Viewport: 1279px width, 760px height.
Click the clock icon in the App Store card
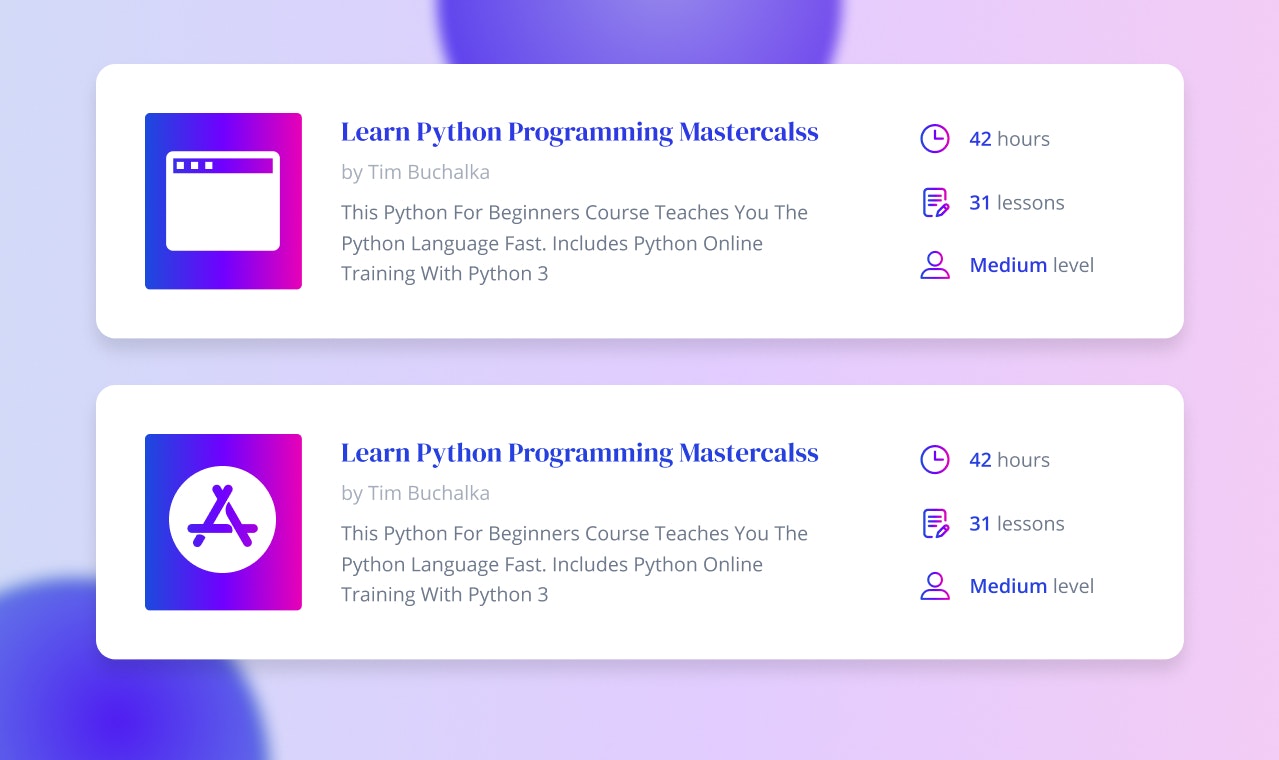(934, 460)
